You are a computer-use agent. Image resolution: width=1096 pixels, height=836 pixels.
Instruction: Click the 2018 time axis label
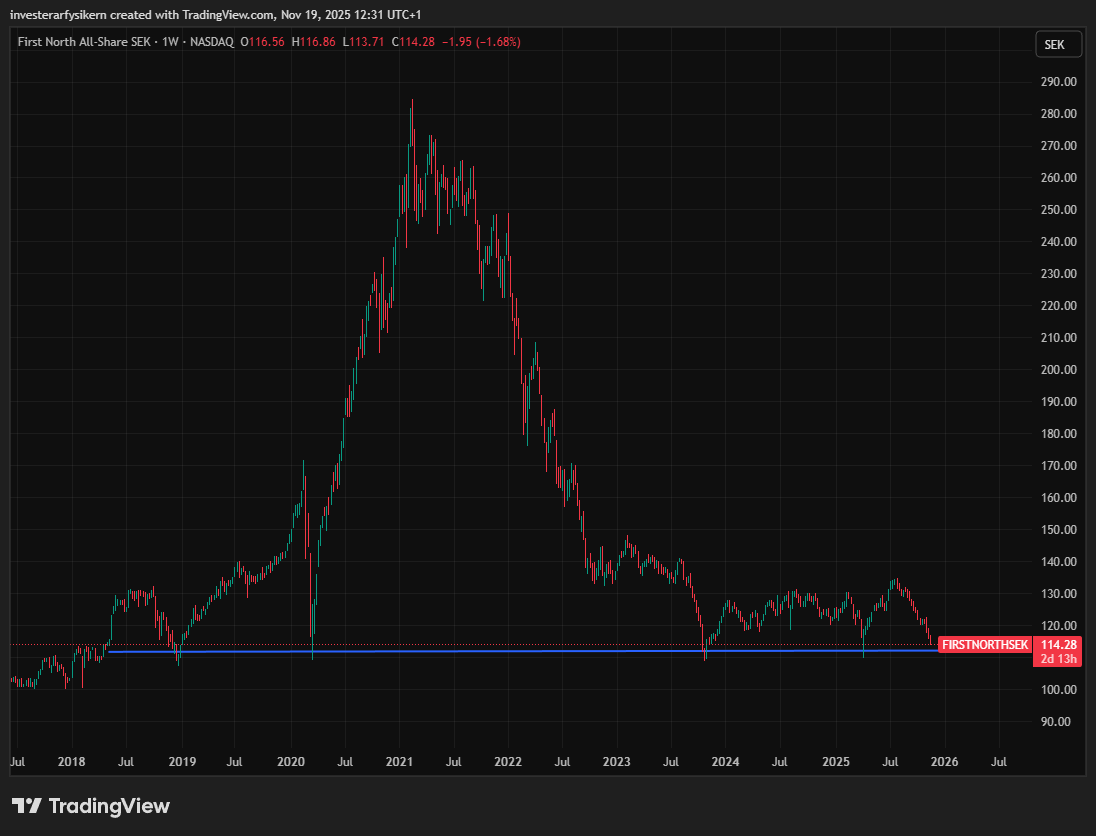click(71, 762)
